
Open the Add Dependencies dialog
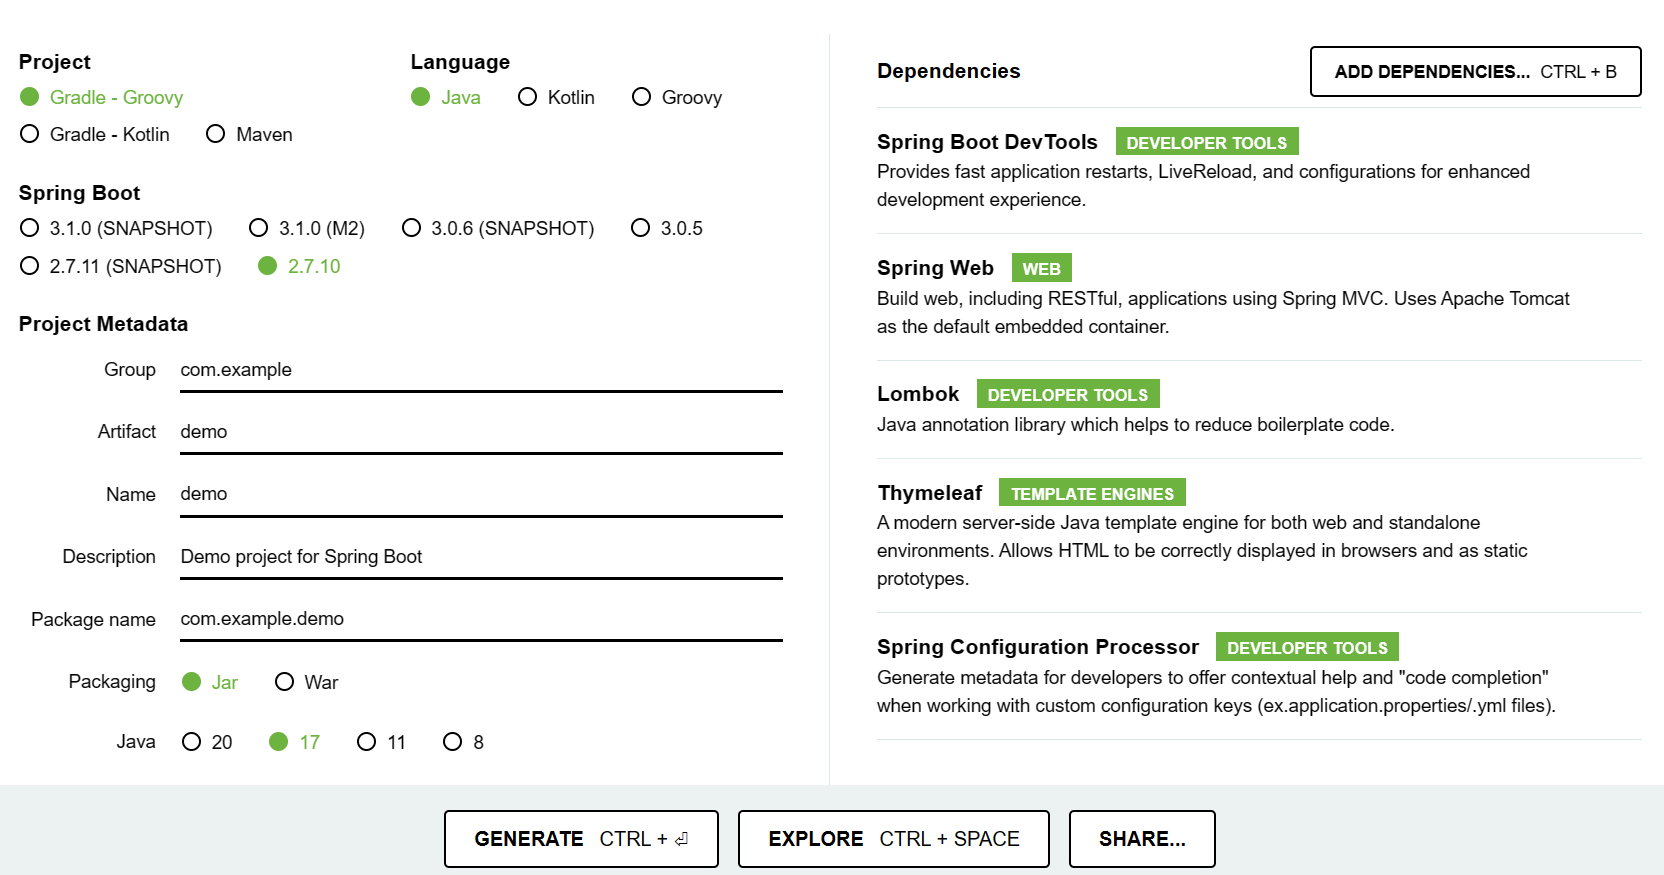click(x=1476, y=72)
